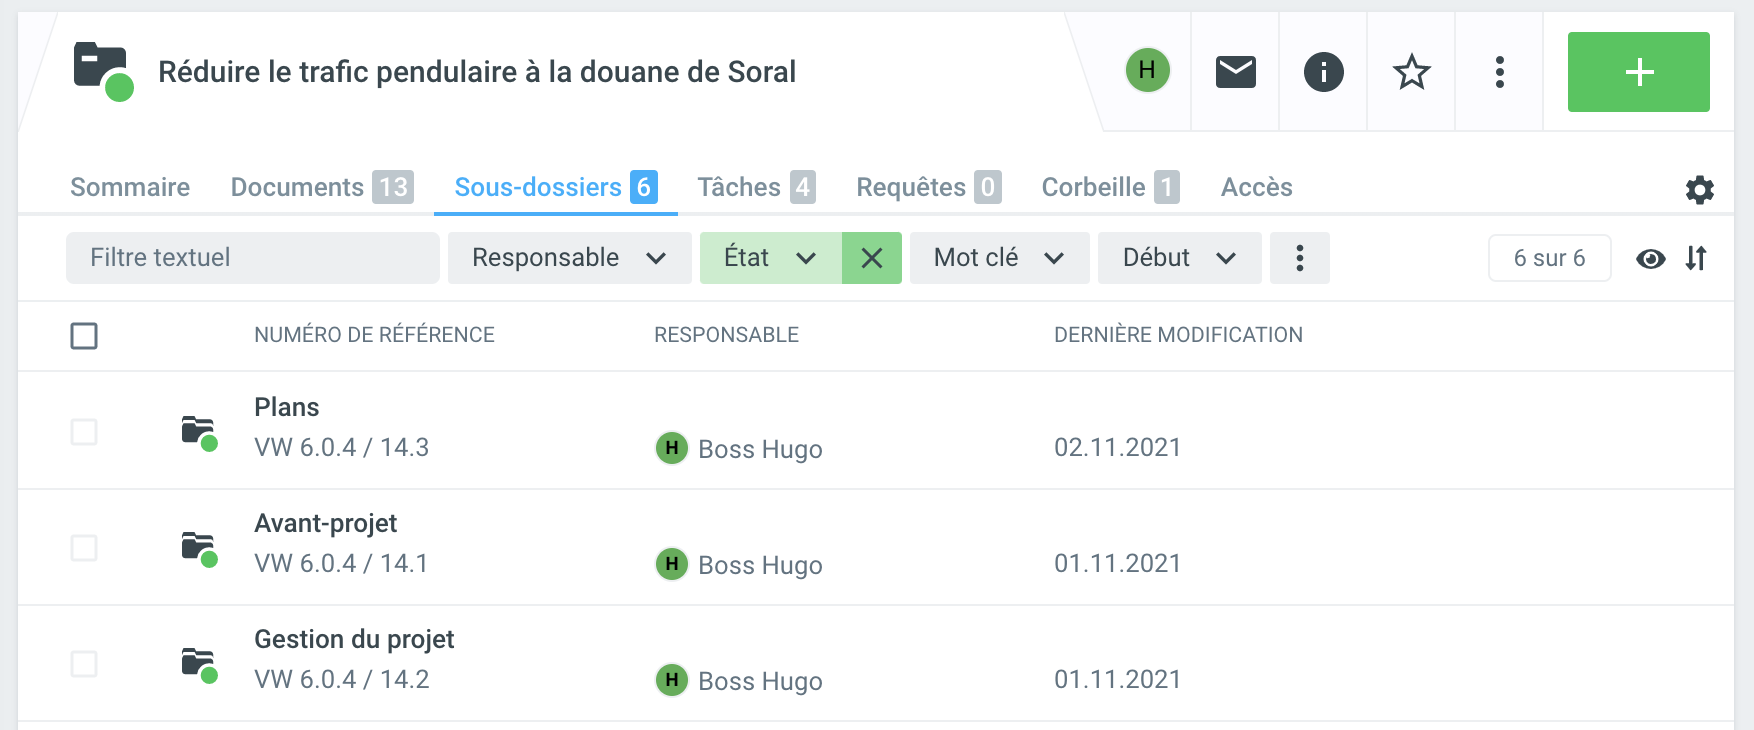This screenshot has width=1754, height=730.
Task: Click the sort arrows icon
Action: click(x=1696, y=259)
